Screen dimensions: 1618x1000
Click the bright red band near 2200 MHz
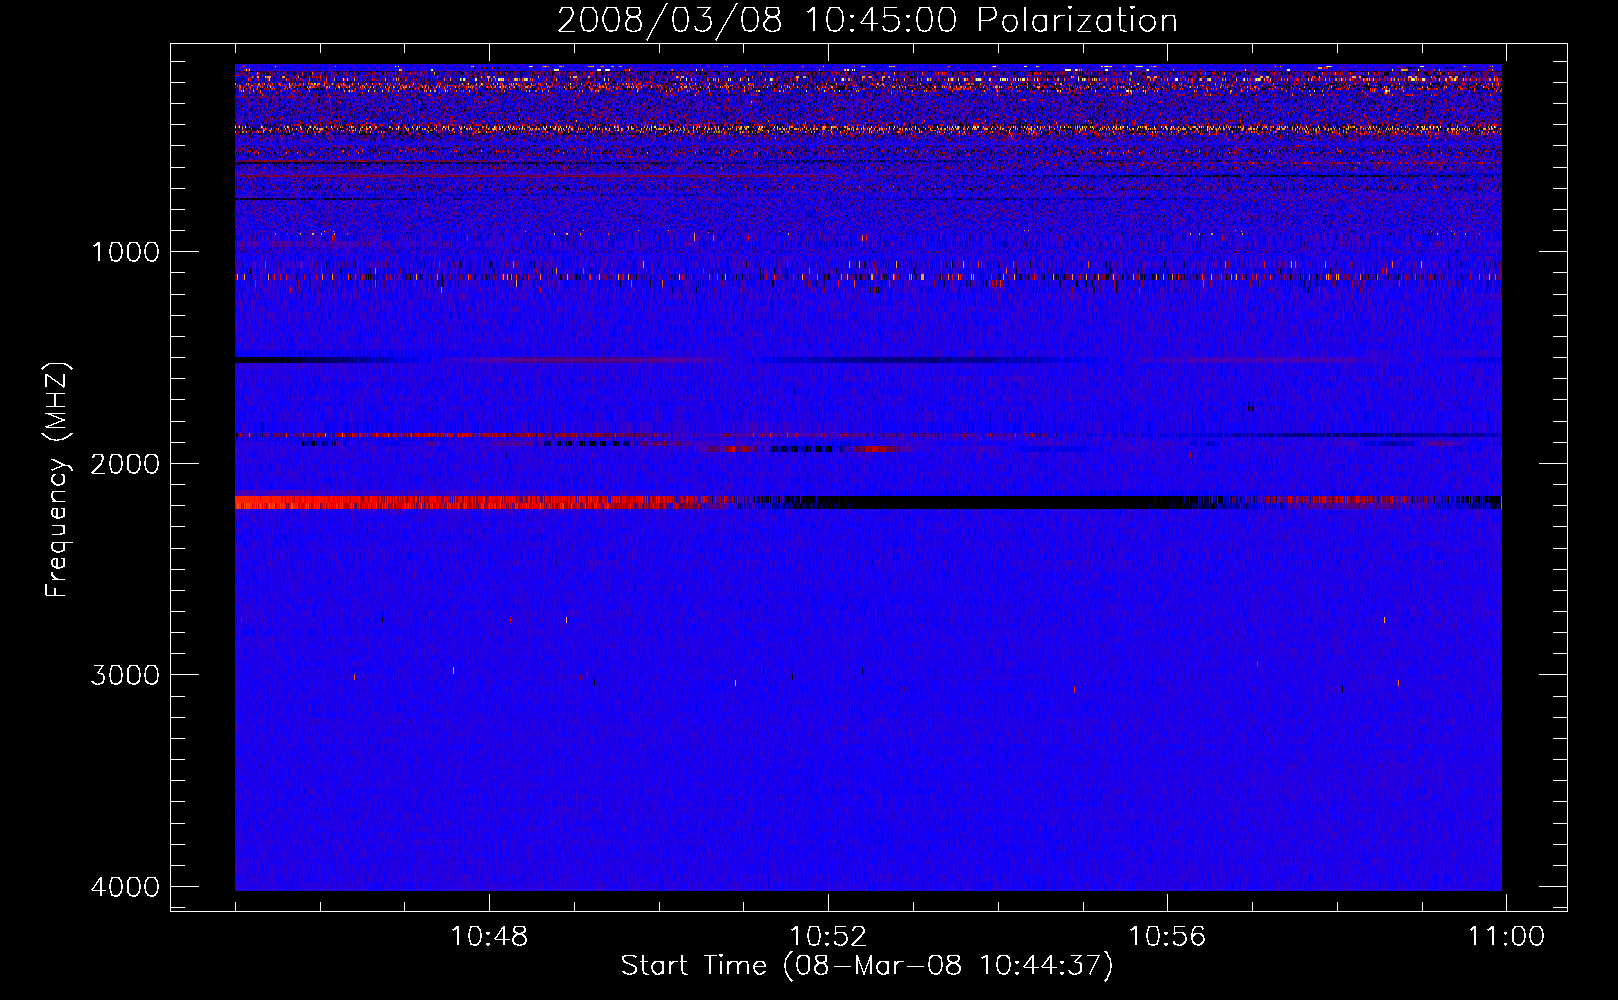tap(470, 502)
